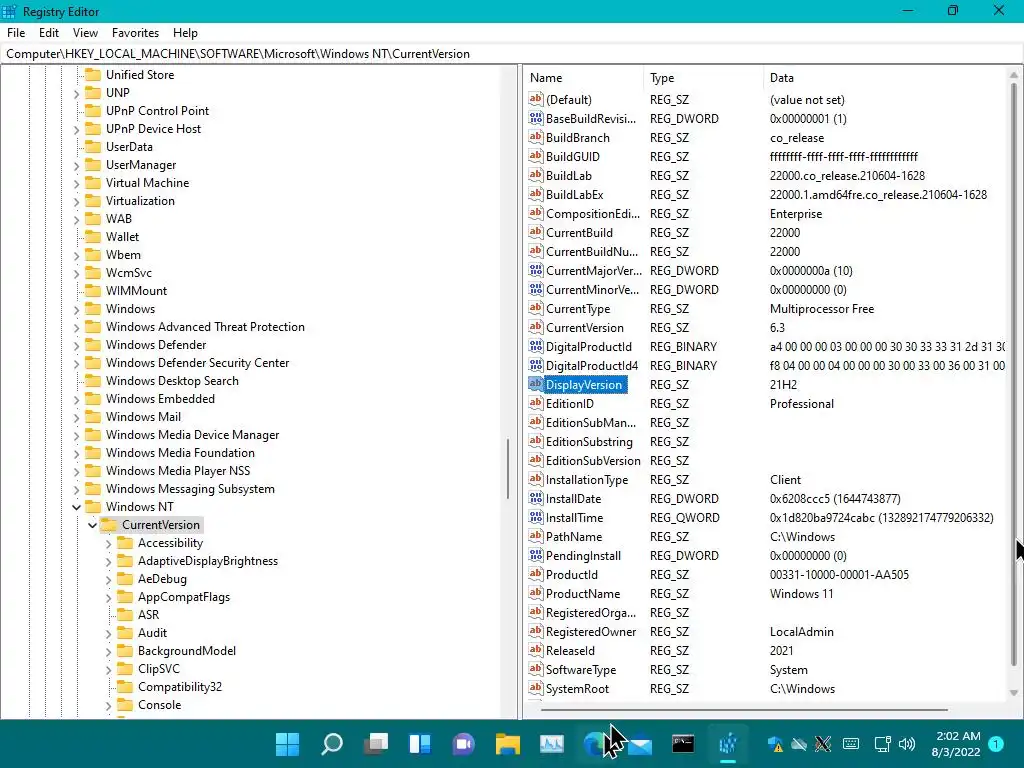1024x768 pixels.
Task: Select the Windows Messaging Subsystem key
Action: point(190,488)
